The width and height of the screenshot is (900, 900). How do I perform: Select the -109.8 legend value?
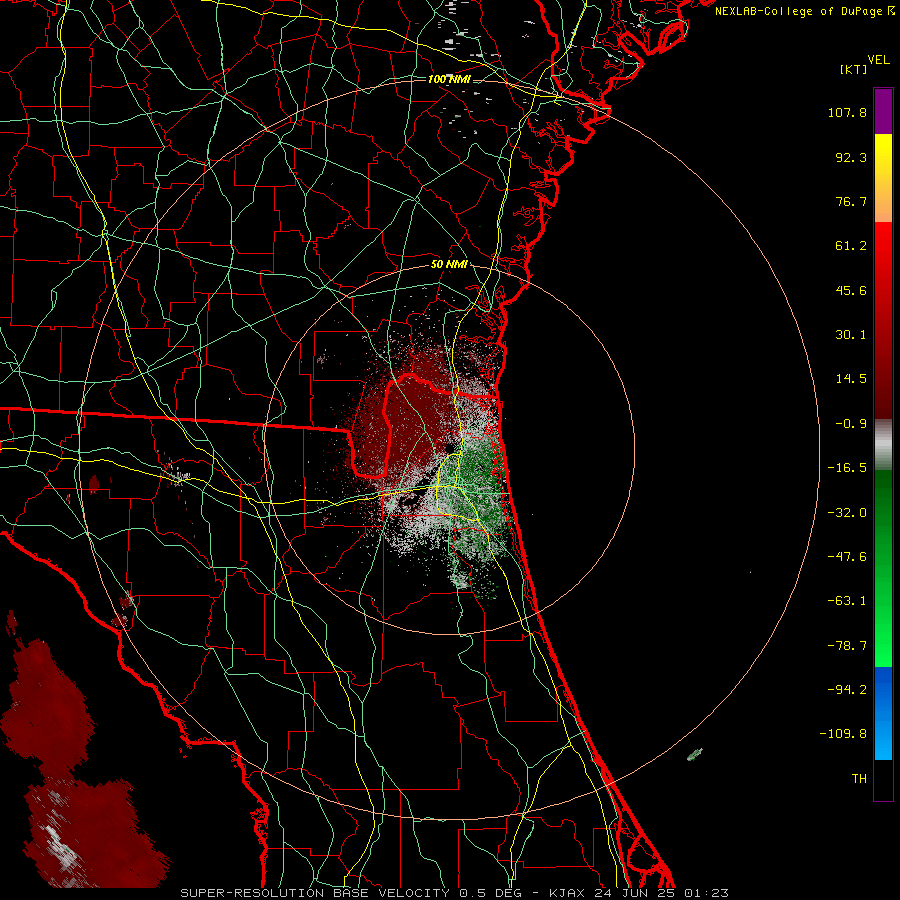point(843,734)
